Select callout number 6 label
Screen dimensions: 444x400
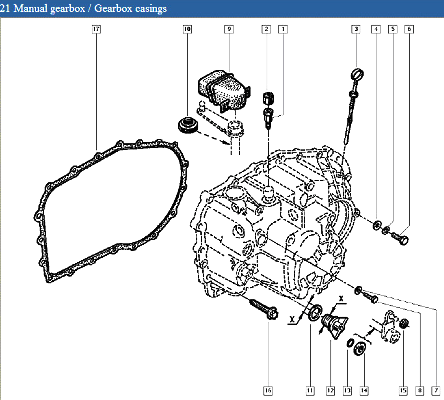409,29
